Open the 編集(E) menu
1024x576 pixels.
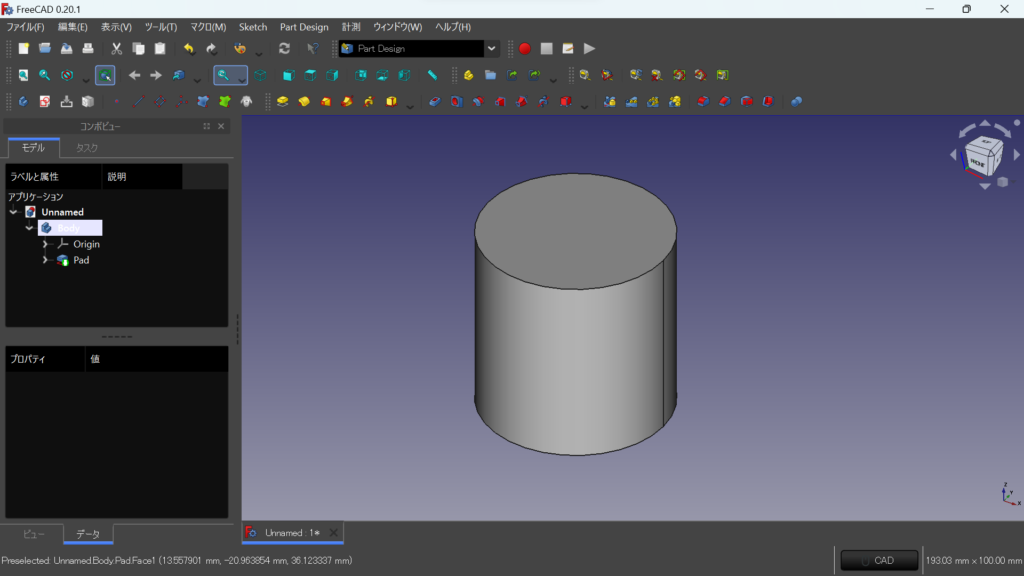coord(72,27)
